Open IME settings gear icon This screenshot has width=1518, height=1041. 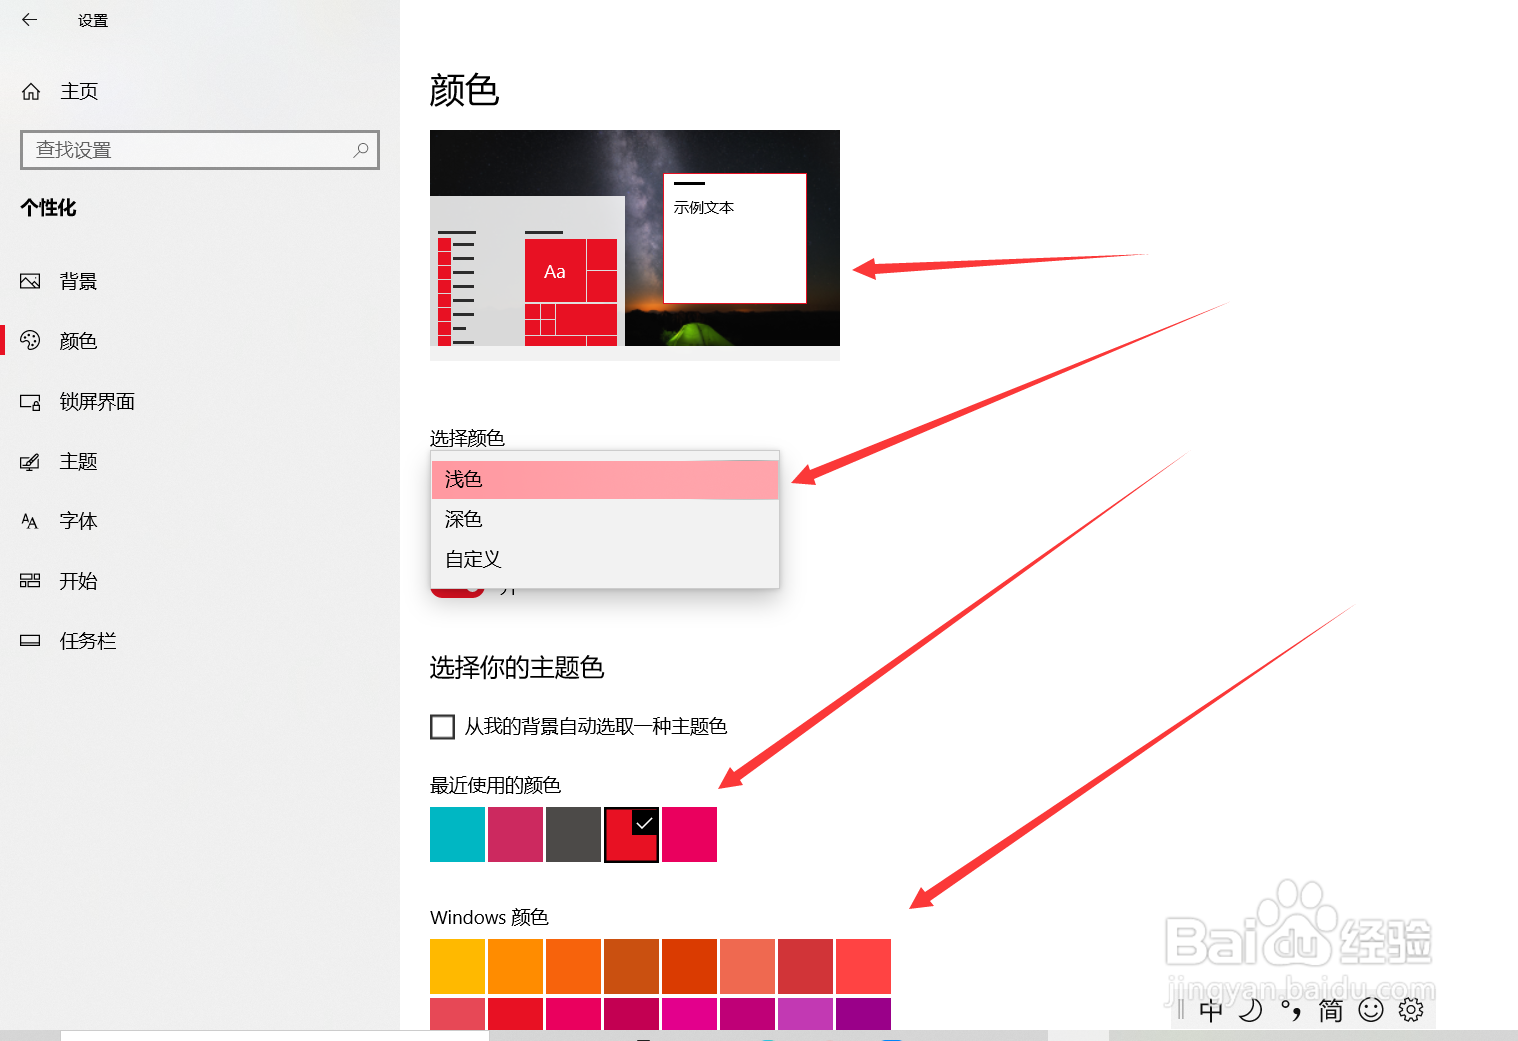[x=1411, y=1010]
